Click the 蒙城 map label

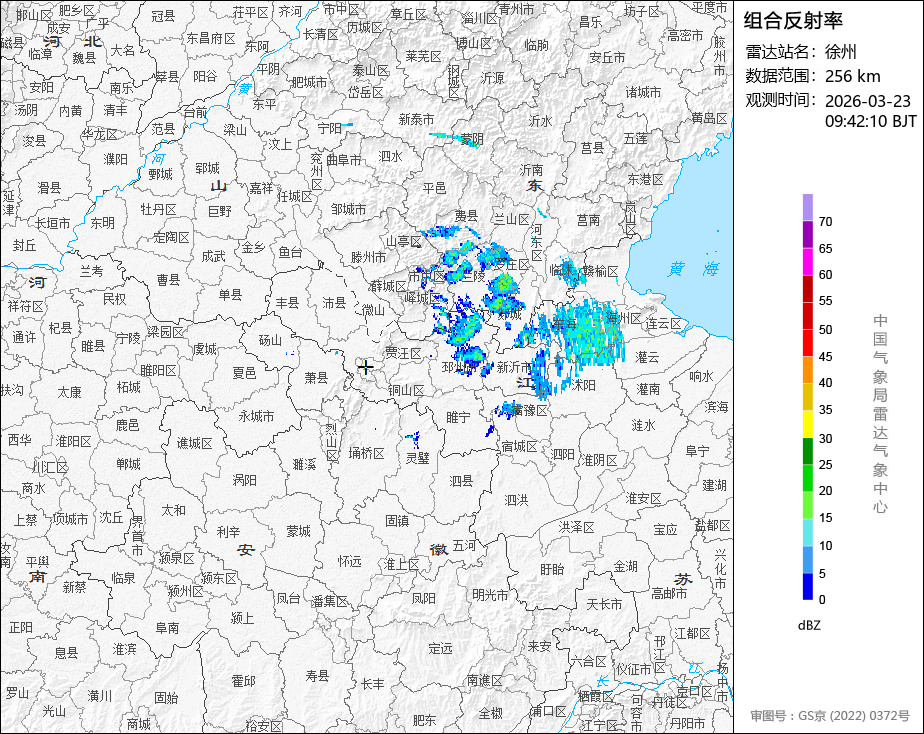(x=298, y=531)
